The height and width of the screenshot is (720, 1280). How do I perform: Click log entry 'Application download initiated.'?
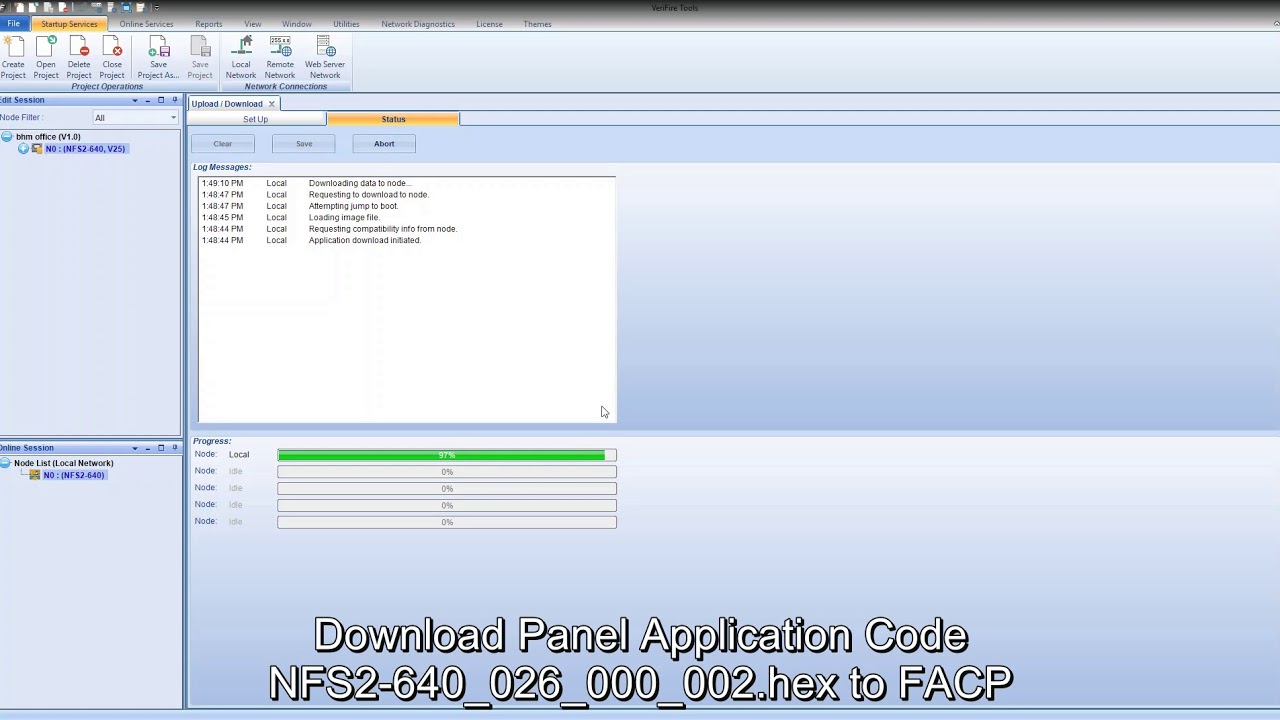coord(364,241)
